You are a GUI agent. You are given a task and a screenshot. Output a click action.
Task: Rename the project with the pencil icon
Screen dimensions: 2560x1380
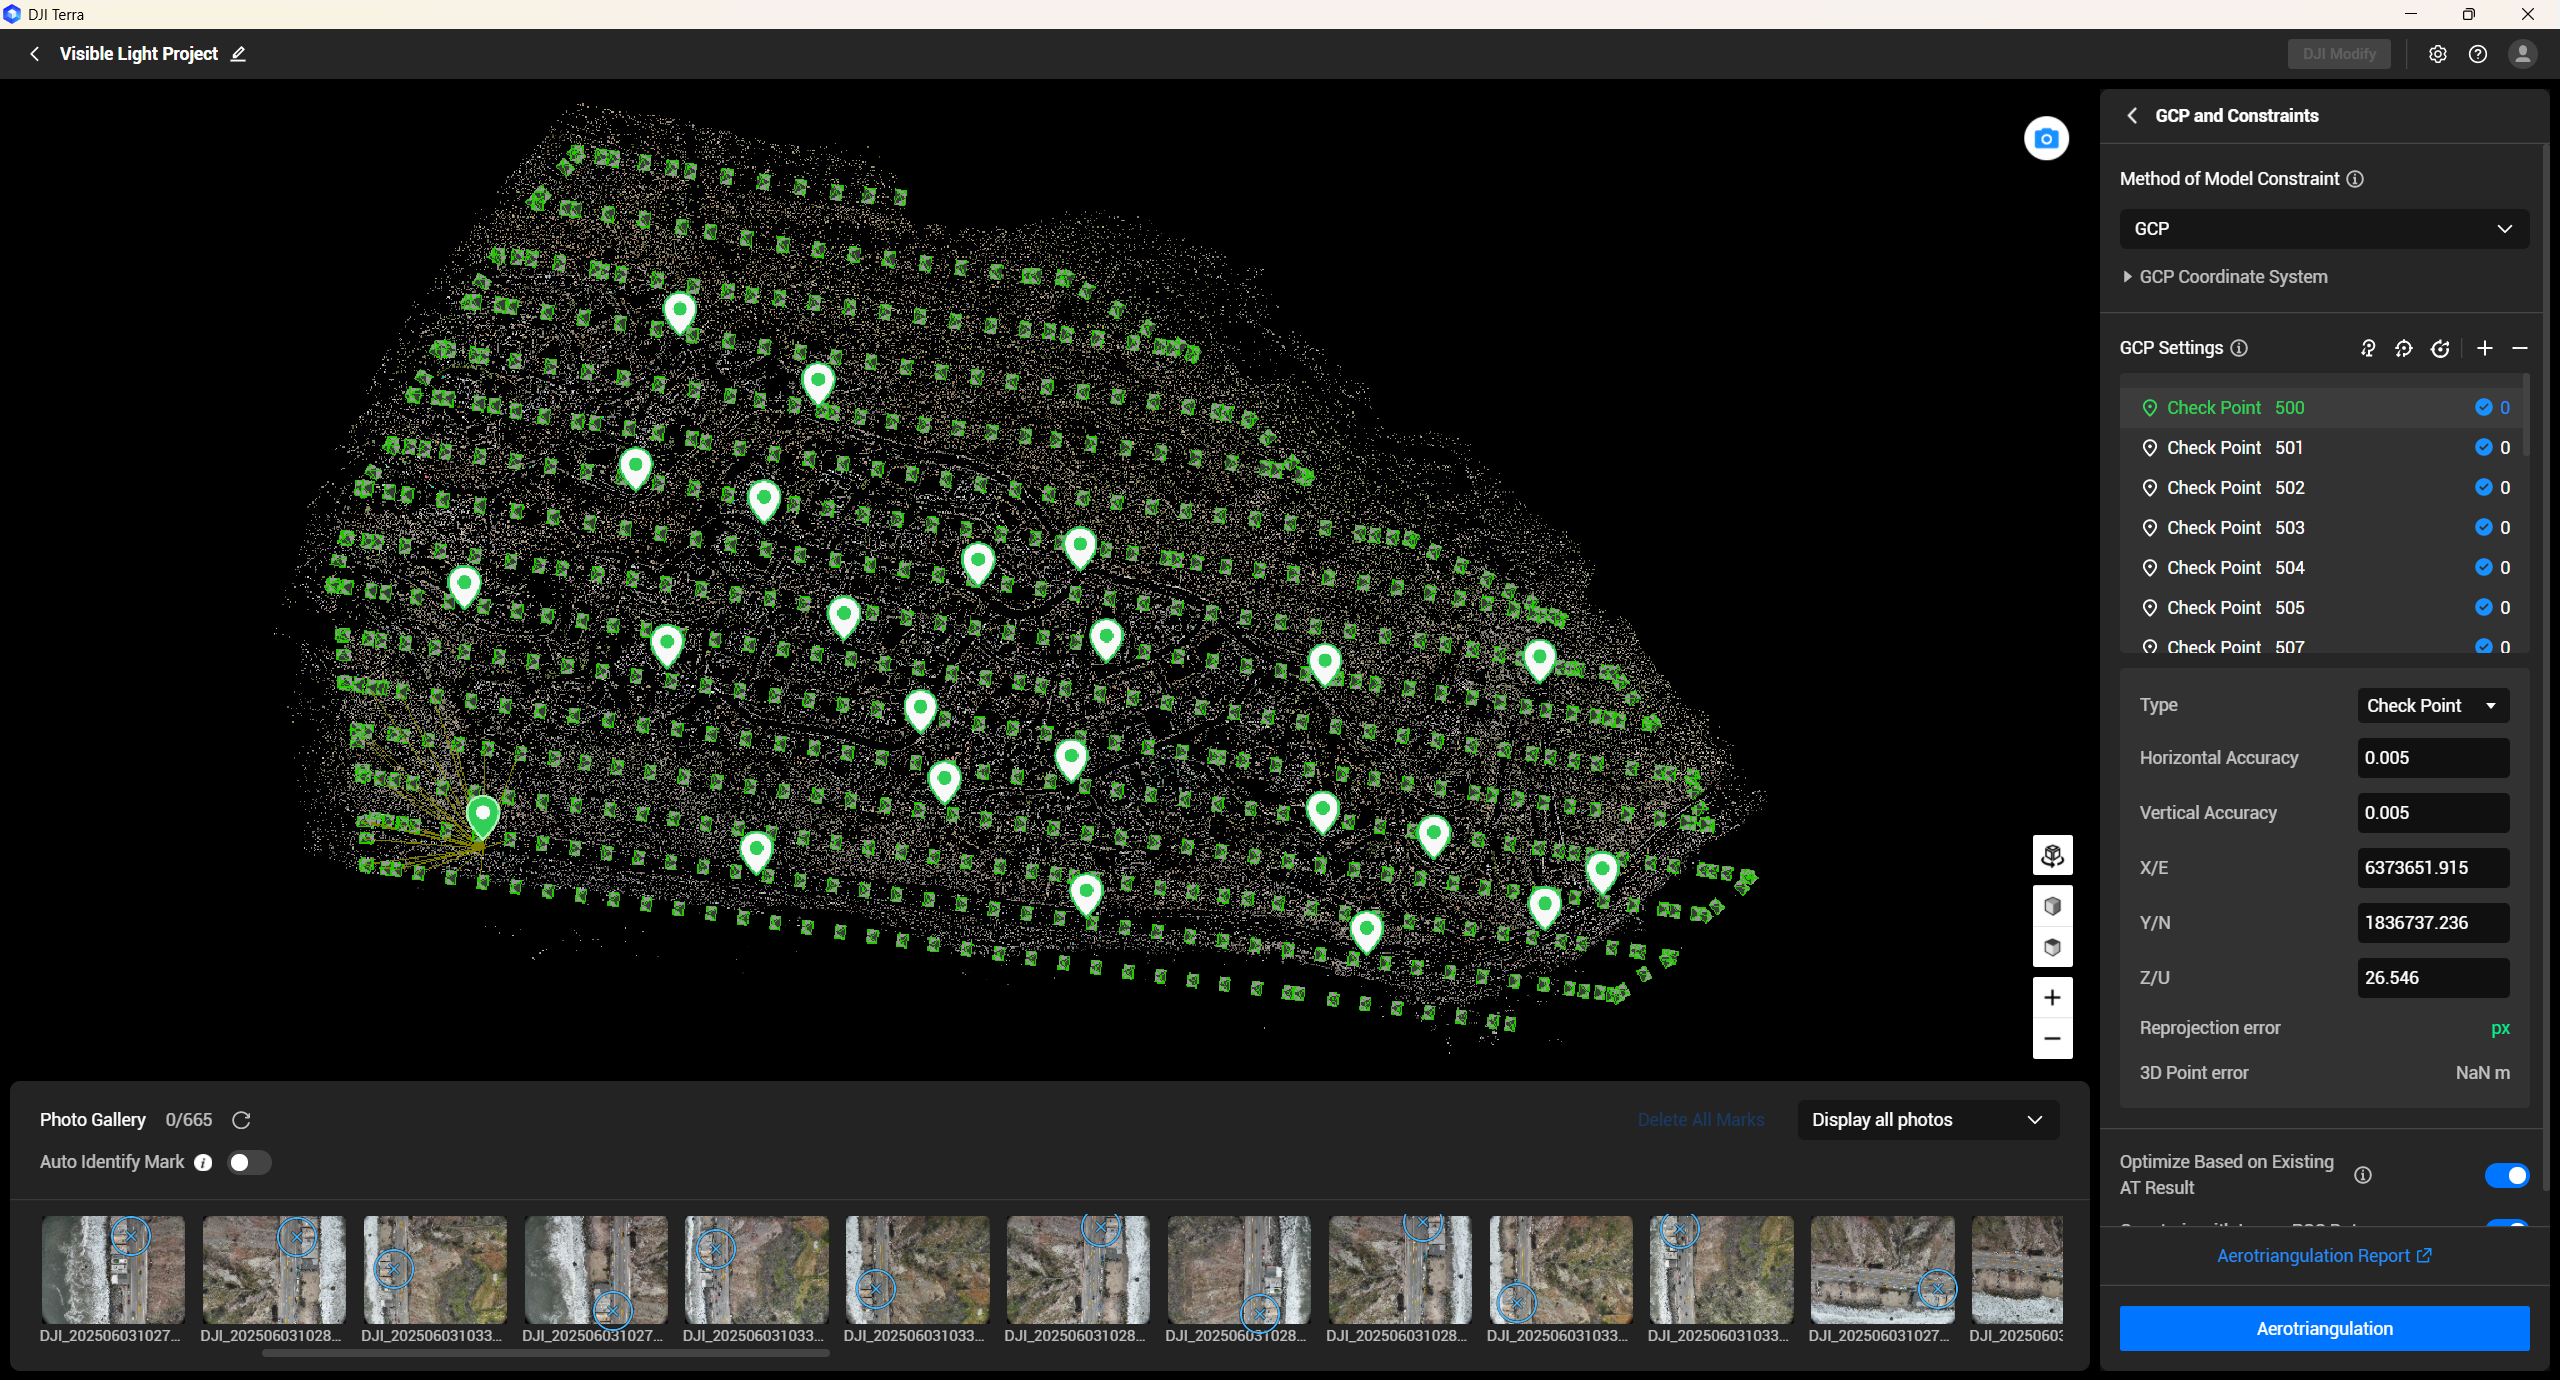pyautogui.click(x=238, y=54)
